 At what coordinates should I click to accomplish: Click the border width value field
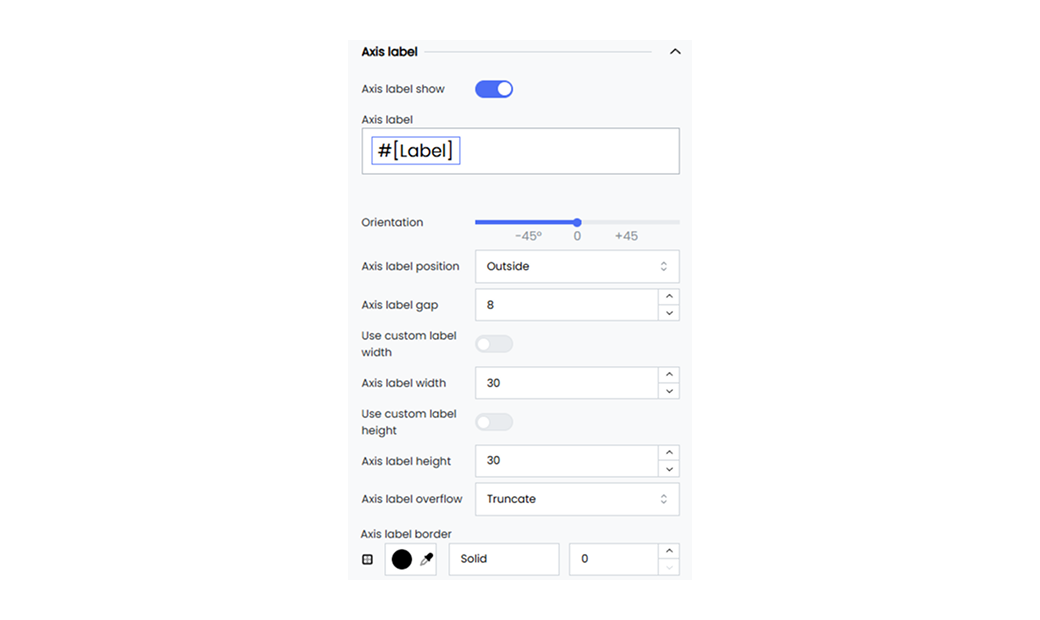(614, 559)
